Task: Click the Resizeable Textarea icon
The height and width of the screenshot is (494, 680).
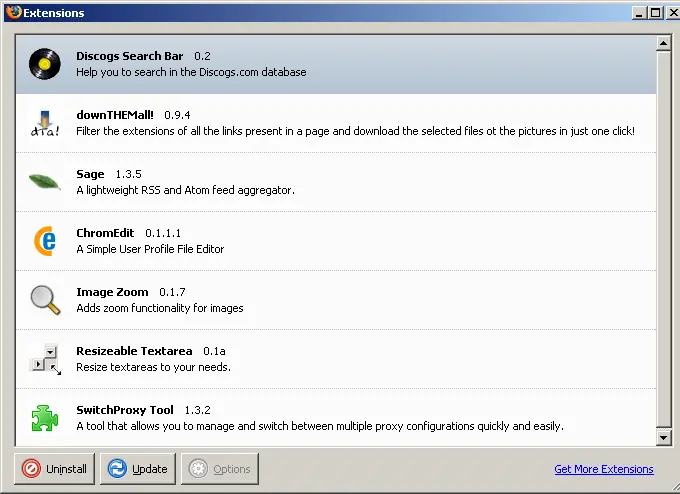Action: [x=45, y=359]
